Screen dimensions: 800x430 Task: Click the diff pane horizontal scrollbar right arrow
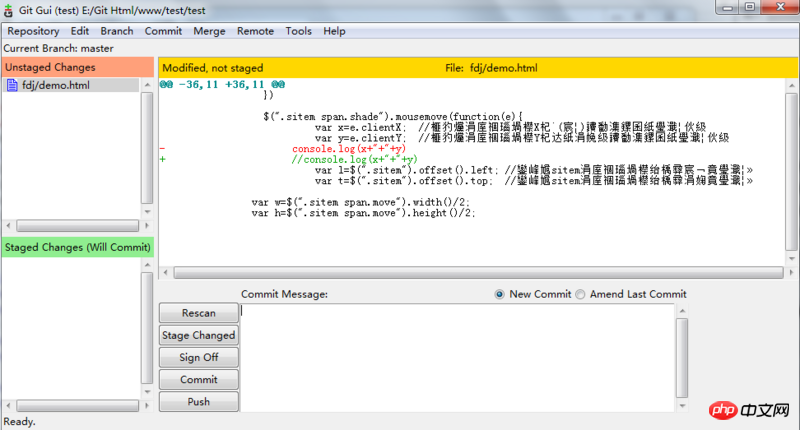click(x=791, y=272)
